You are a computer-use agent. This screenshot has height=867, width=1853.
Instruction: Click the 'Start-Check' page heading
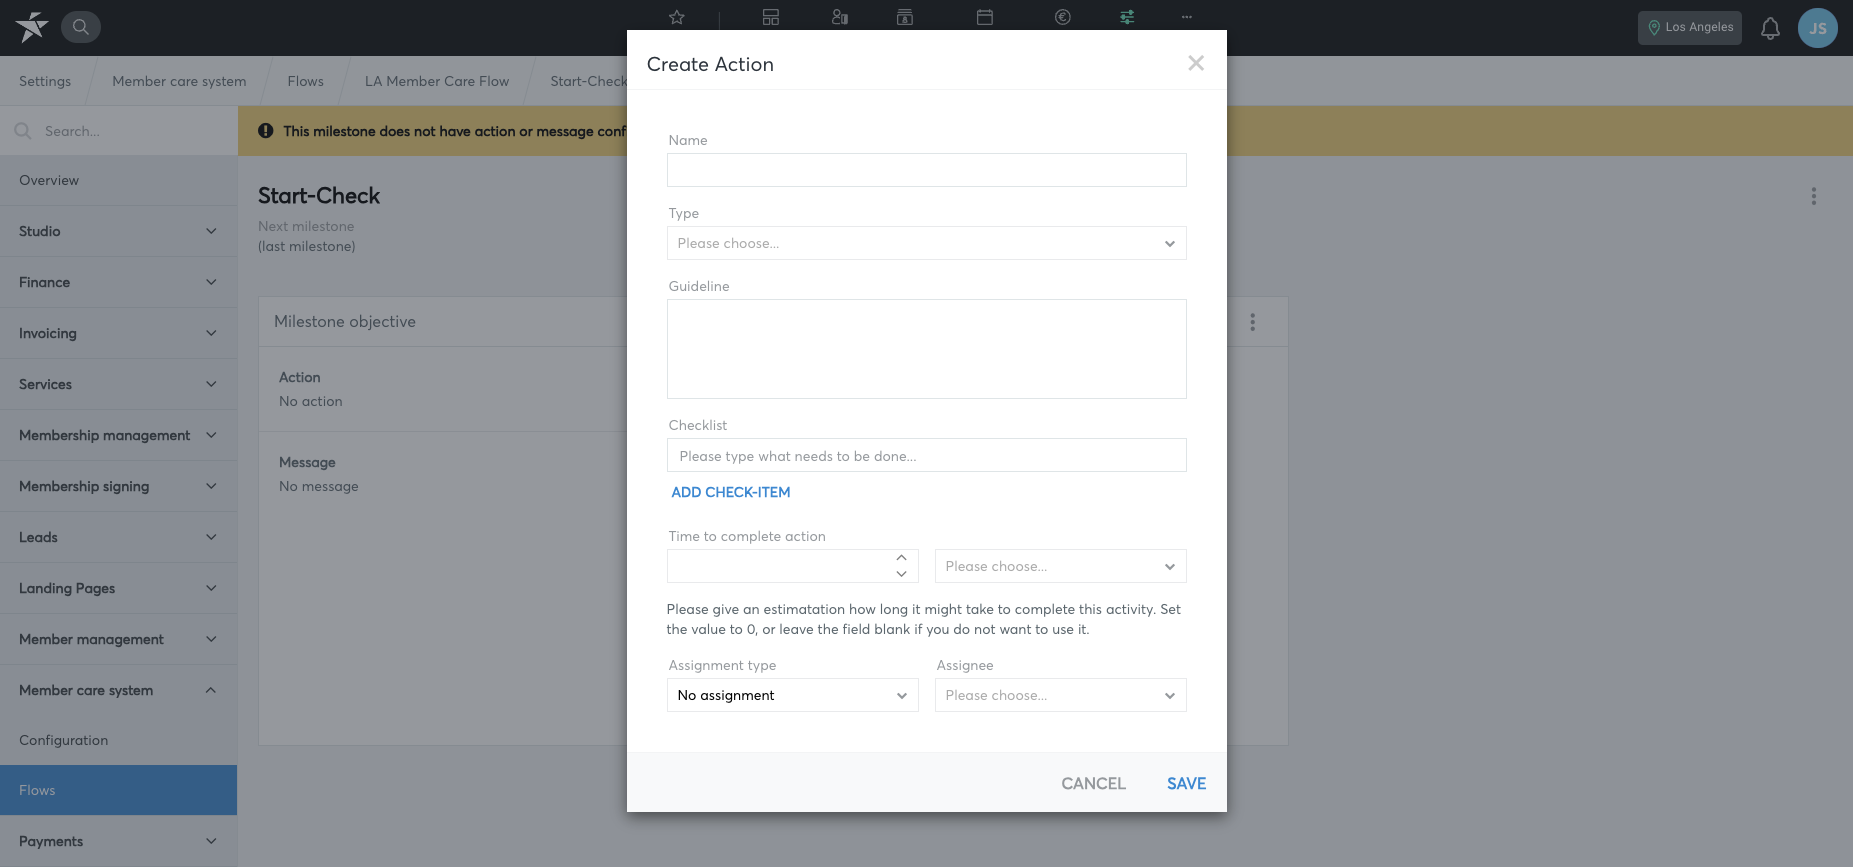pos(319,196)
